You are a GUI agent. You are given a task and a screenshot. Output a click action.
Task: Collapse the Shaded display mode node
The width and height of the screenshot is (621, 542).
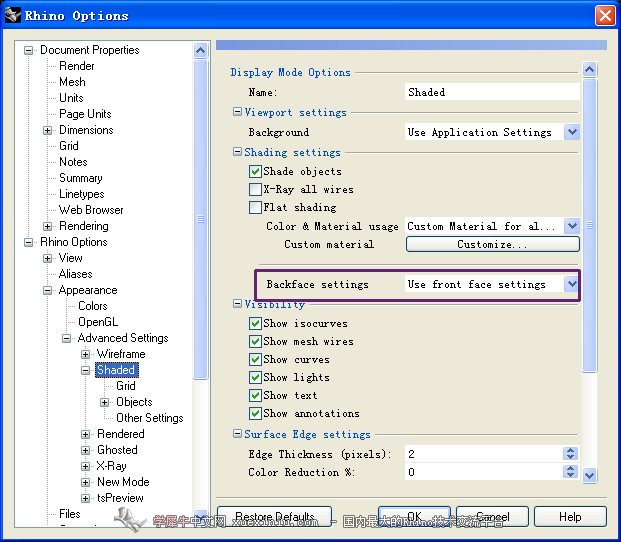85,370
